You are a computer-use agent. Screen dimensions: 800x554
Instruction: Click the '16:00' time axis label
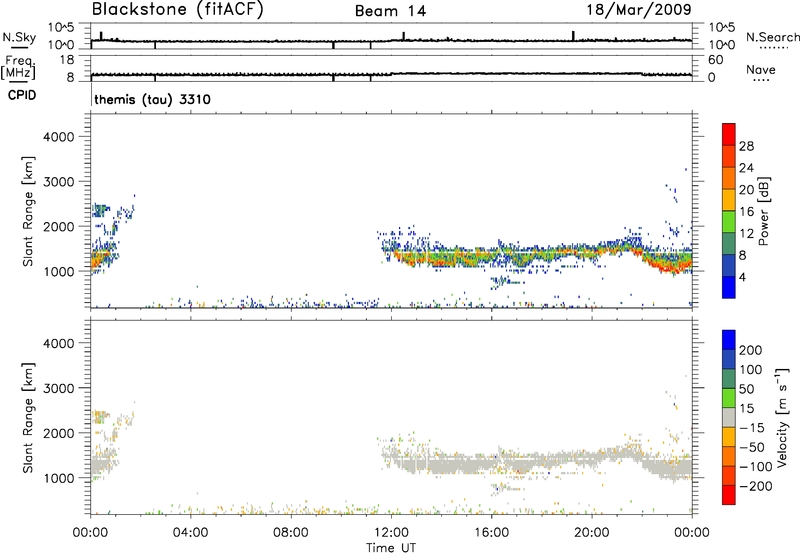pyautogui.click(x=491, y=533)
